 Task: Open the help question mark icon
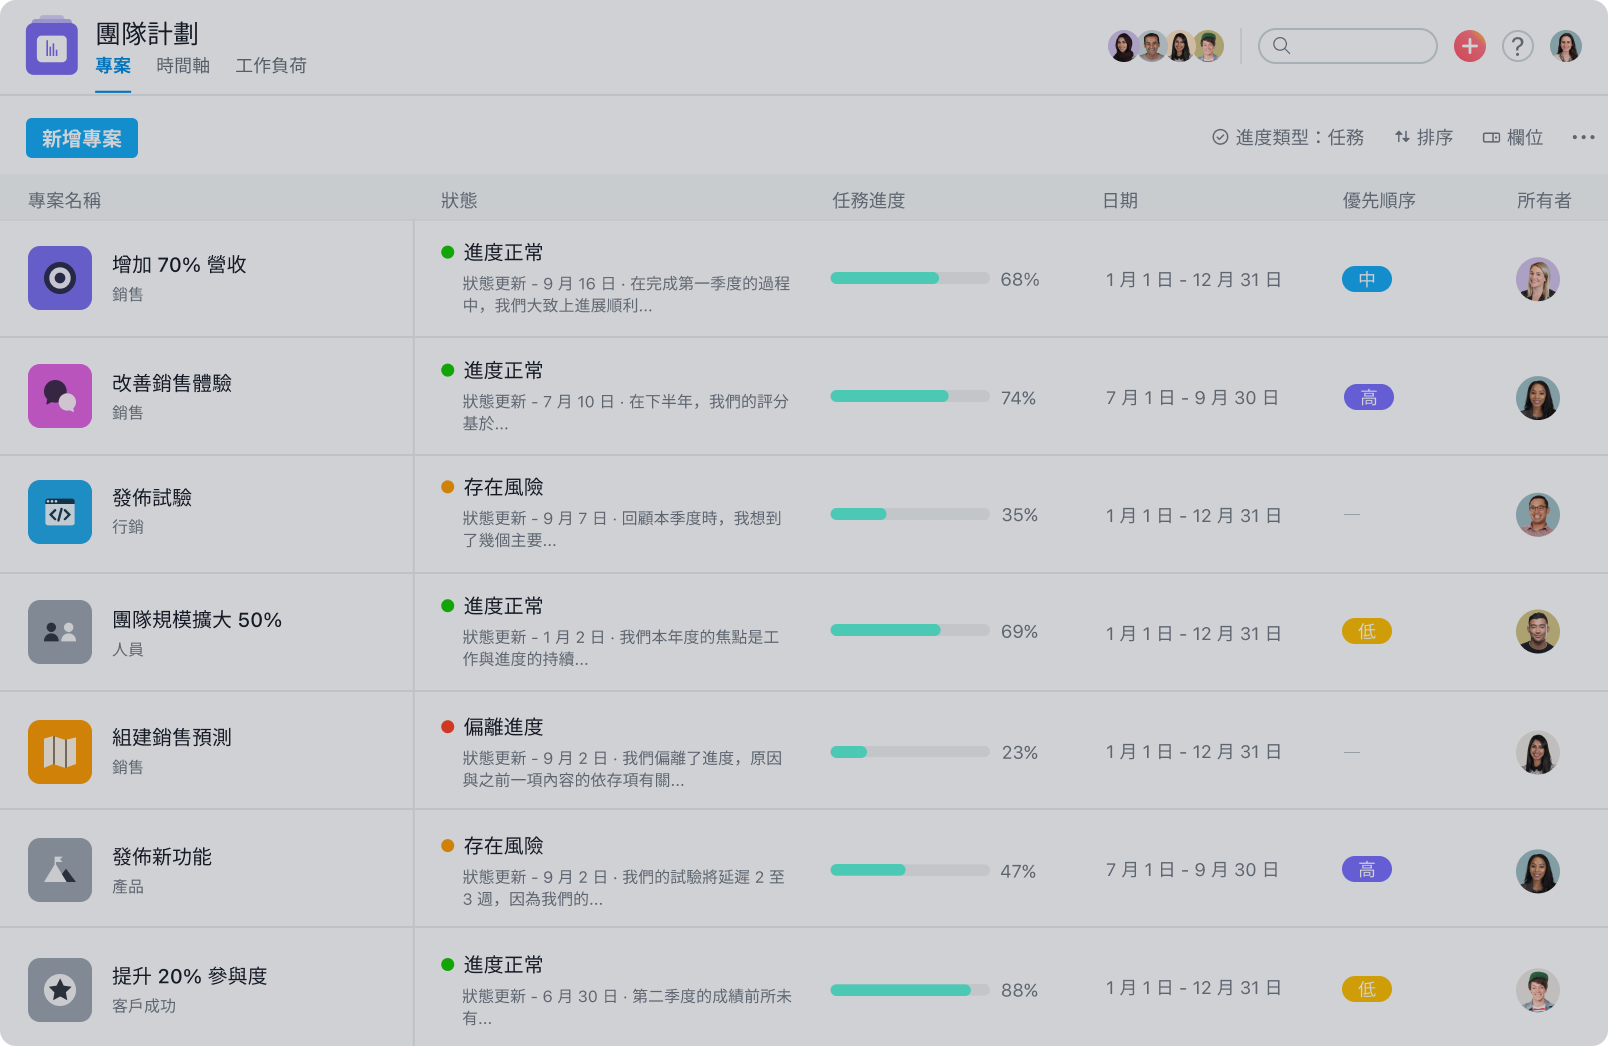pos(1517,46)
